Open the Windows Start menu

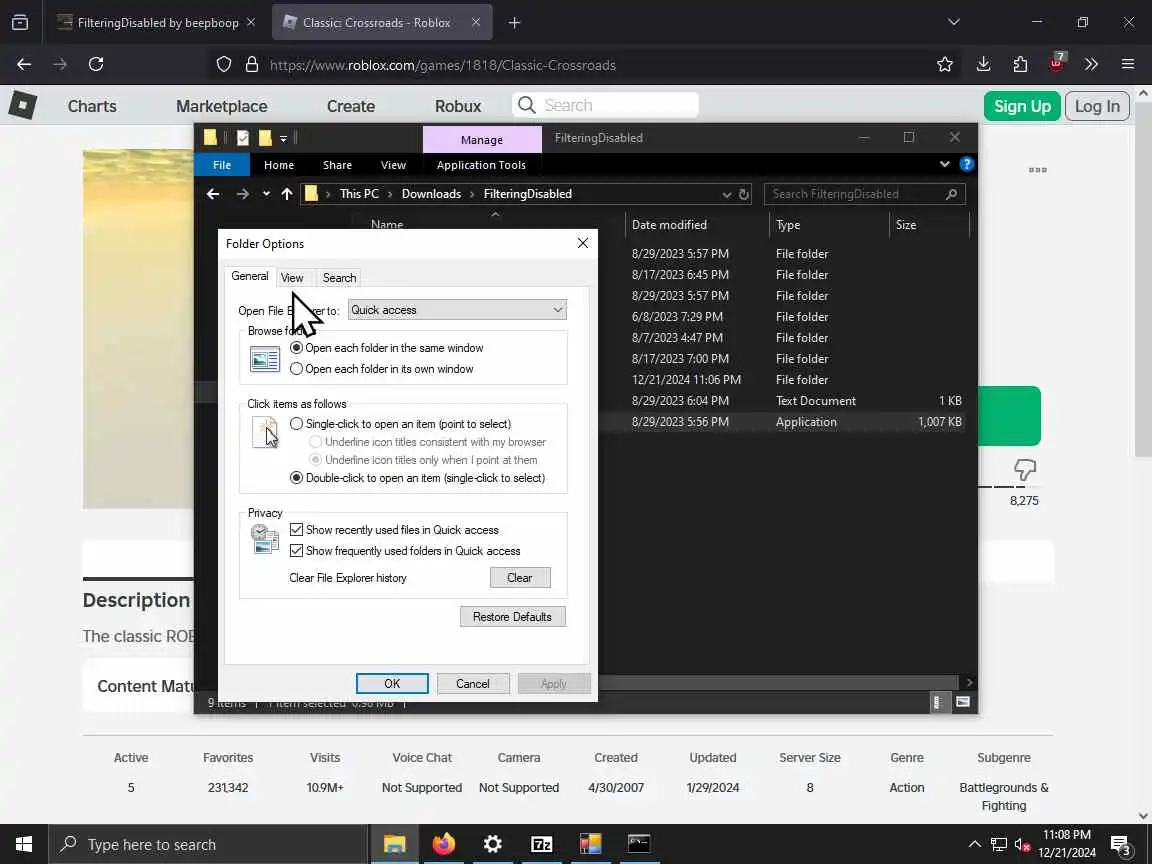[x=24, y=844]
